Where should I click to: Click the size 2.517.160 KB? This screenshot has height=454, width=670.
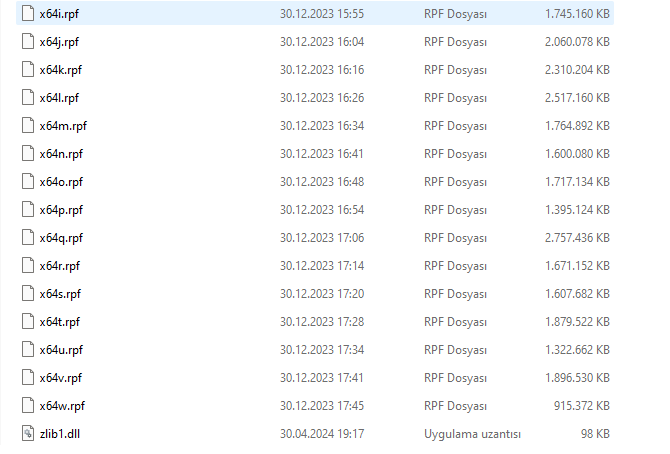(x=577, y=98)
